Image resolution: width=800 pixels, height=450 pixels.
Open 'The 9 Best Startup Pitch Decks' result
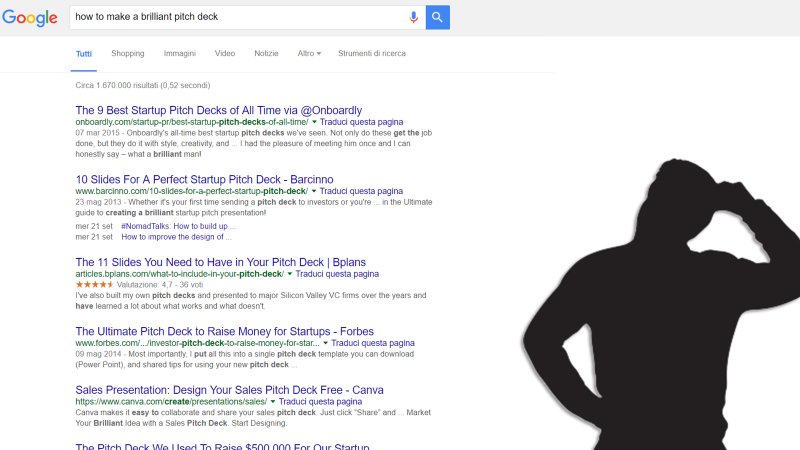pyautogui.click(x=219, y=110)
